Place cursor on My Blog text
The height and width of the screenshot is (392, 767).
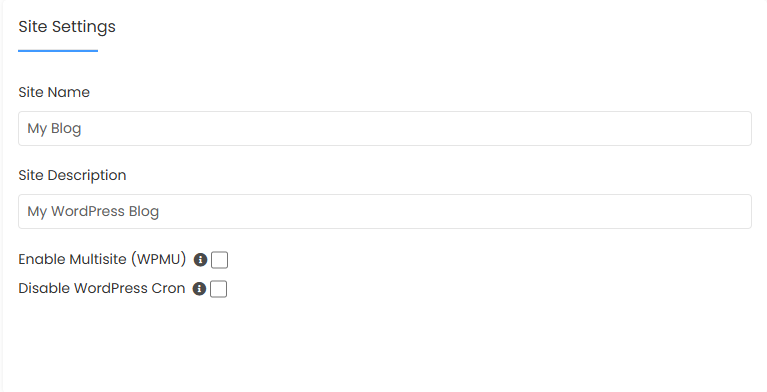click(x=54, y=129)
